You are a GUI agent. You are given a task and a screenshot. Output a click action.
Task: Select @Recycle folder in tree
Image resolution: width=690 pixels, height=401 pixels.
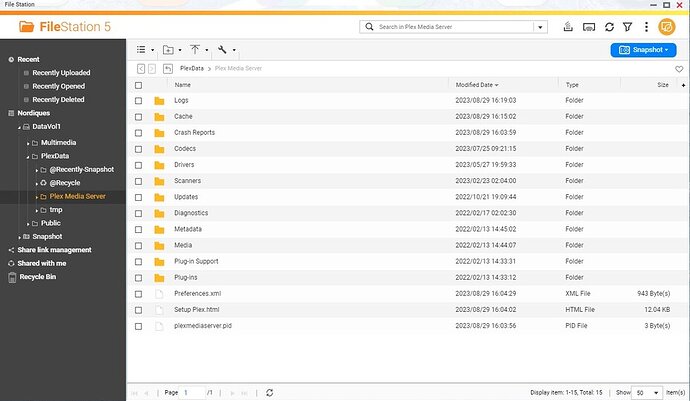(x=65, y=183)
